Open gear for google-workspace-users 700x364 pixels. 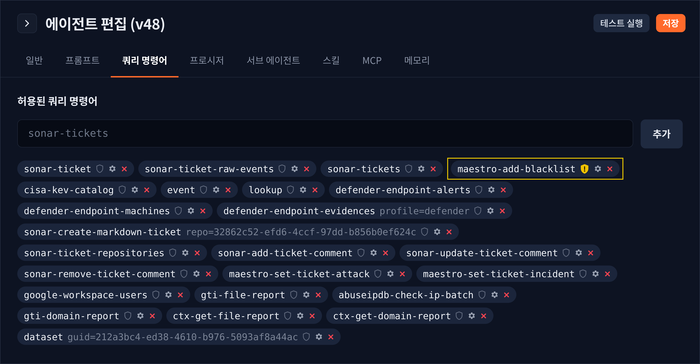(x=168, y=295)
